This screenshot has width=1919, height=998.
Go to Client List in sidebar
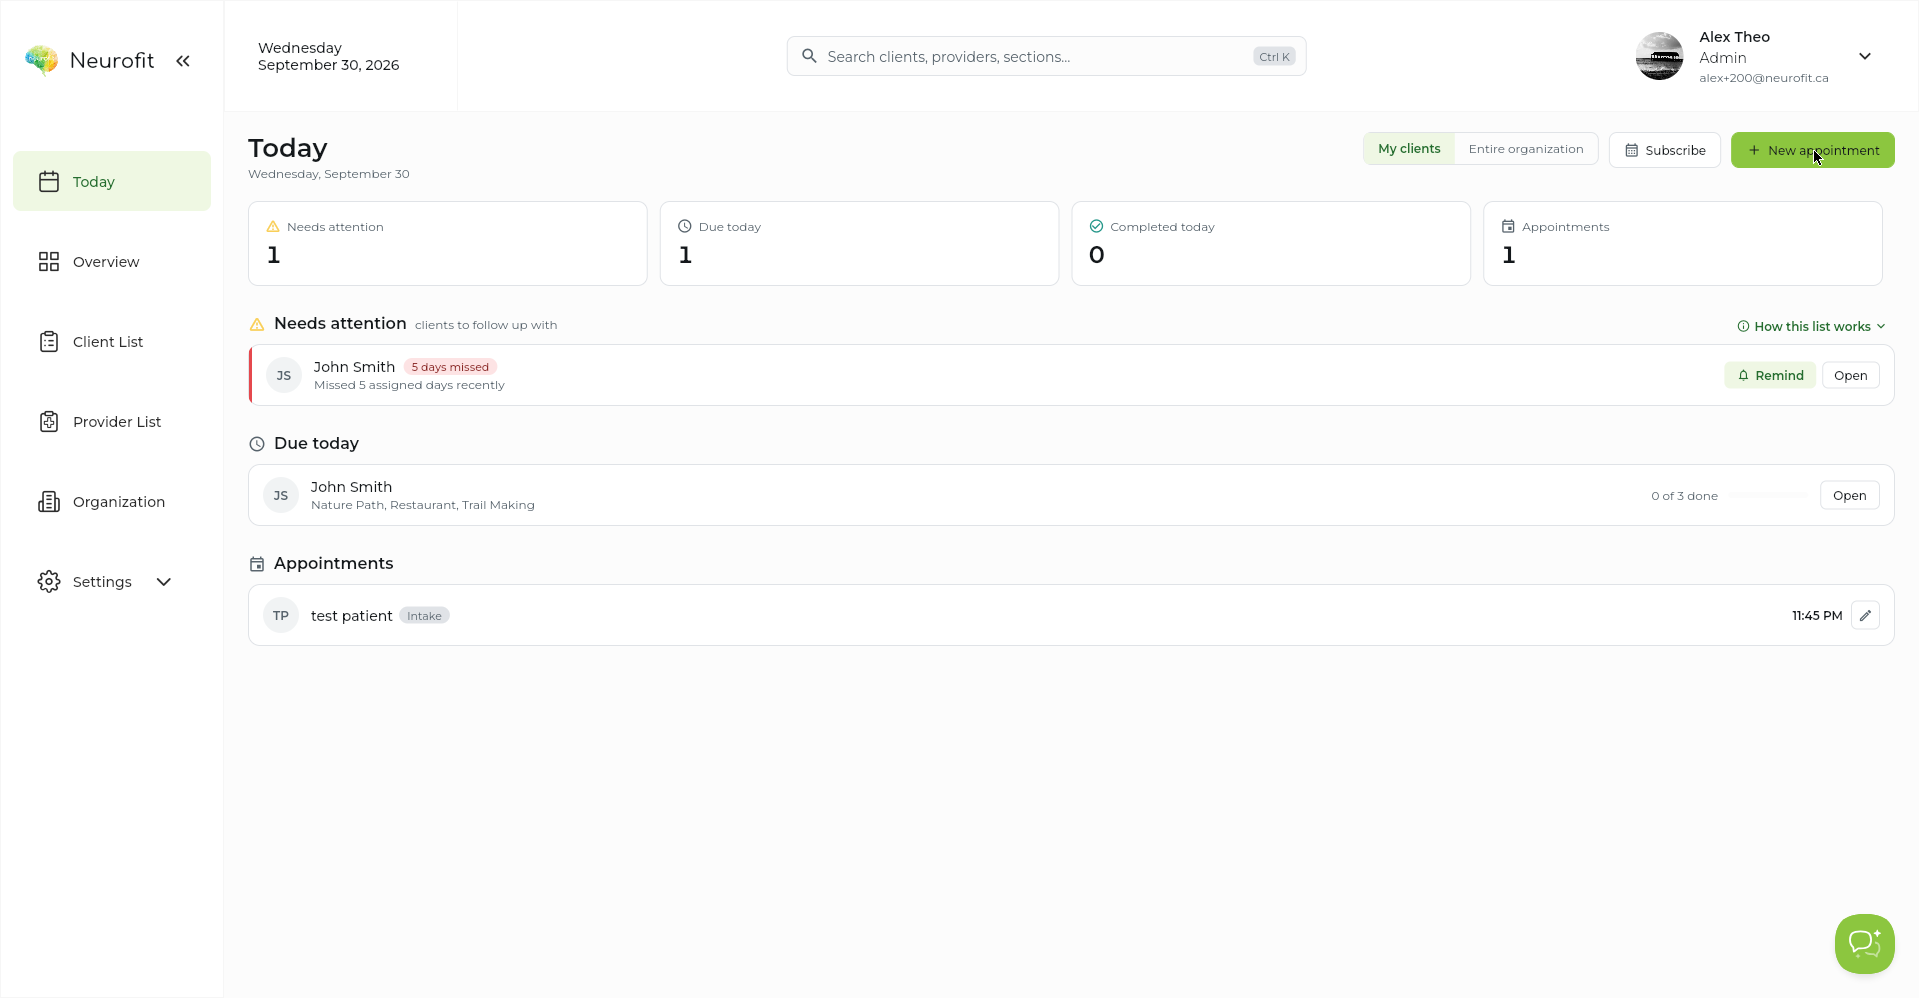(112, 341)
